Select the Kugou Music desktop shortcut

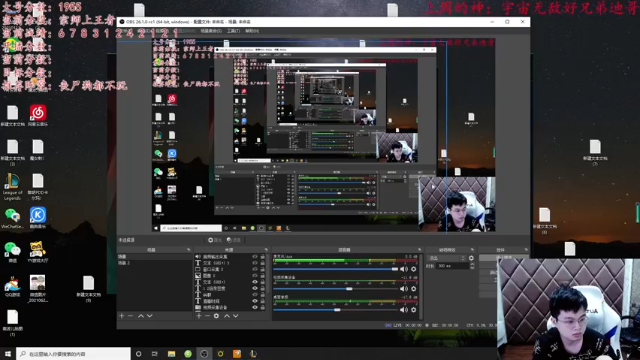[38, 218]
